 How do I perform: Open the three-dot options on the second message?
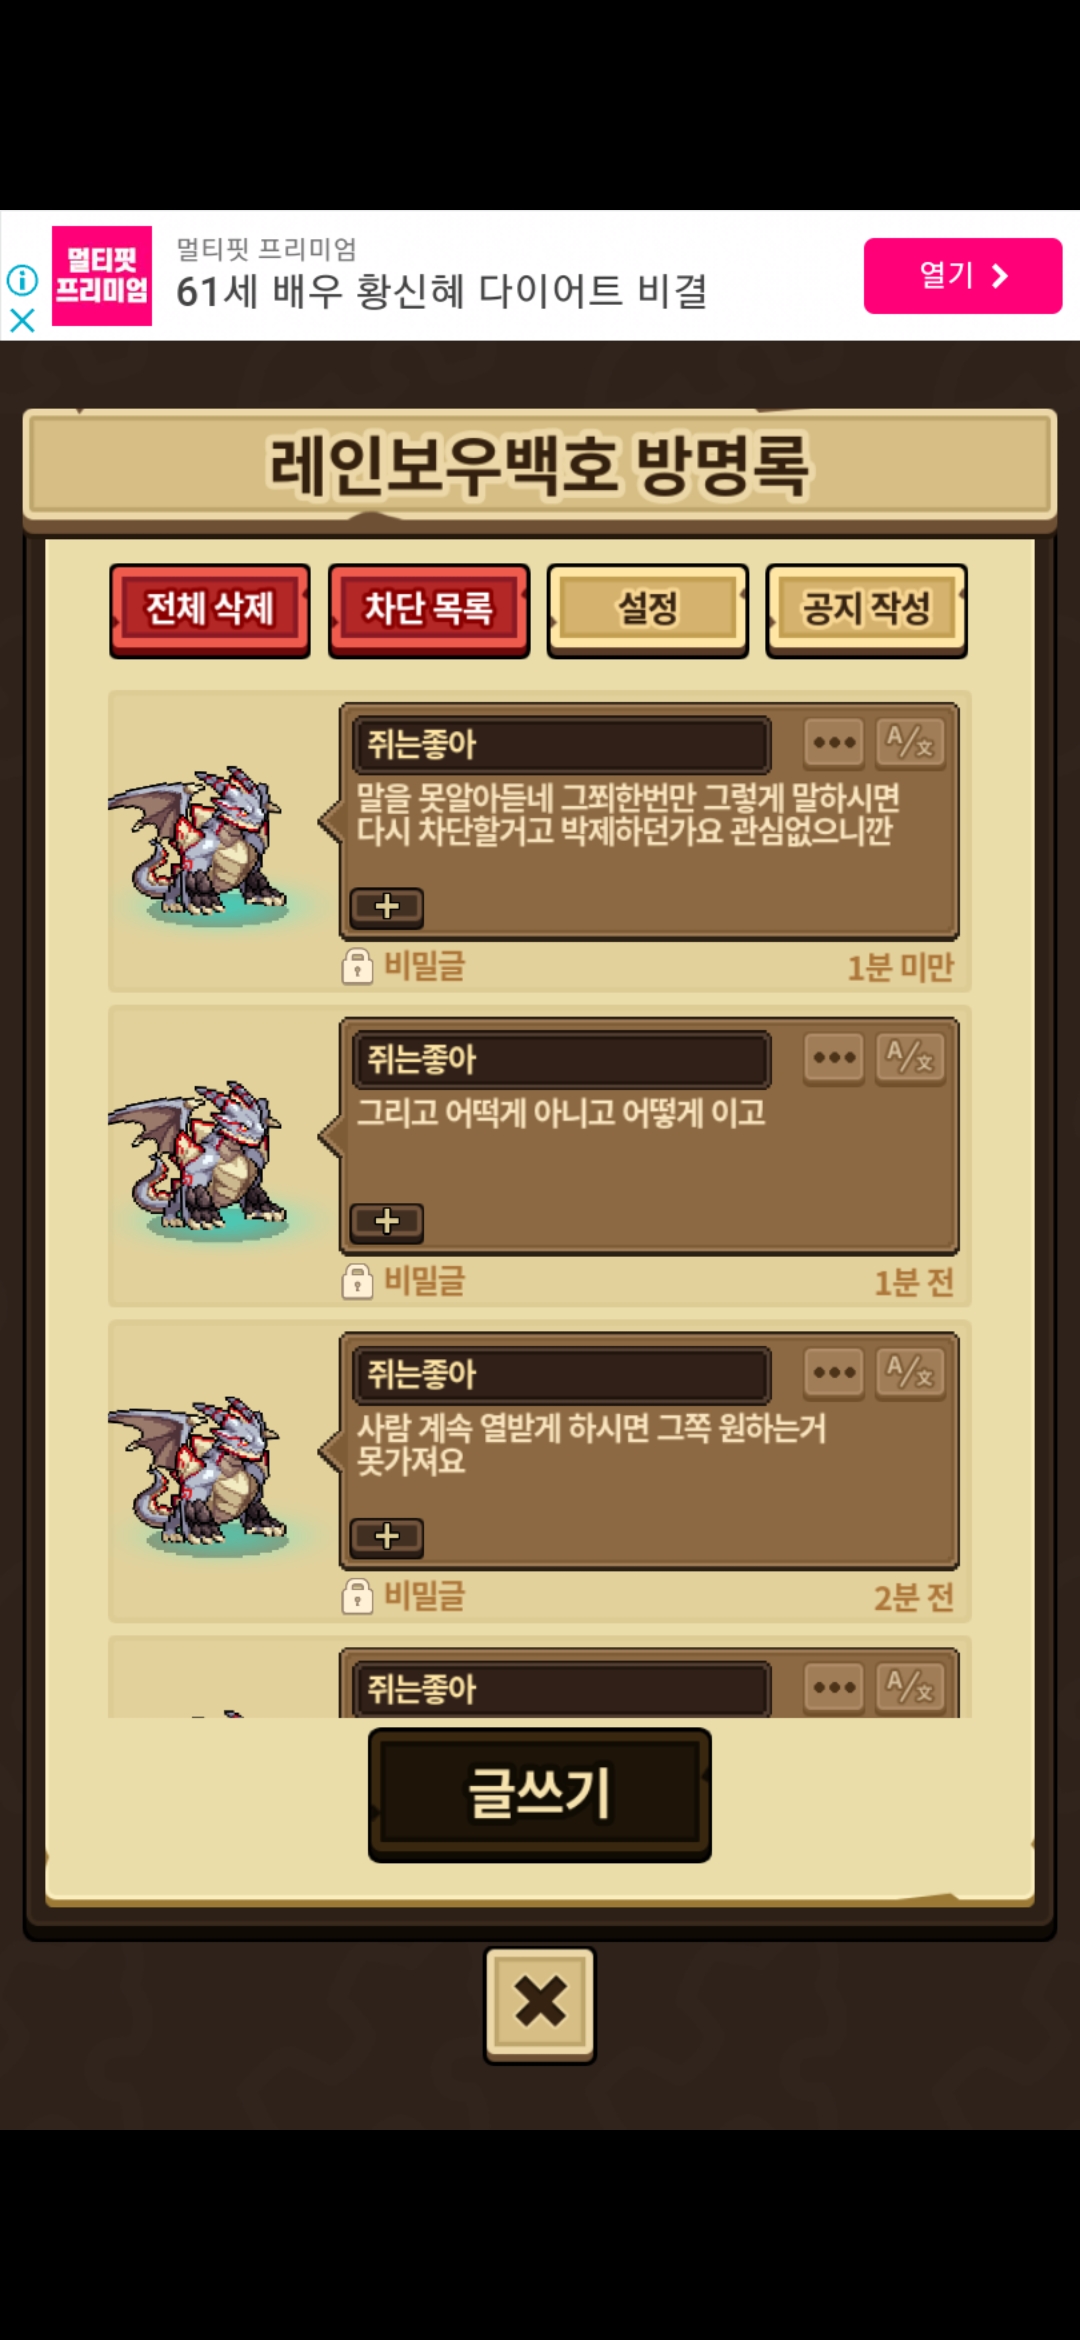click(x=834, y=1058)
